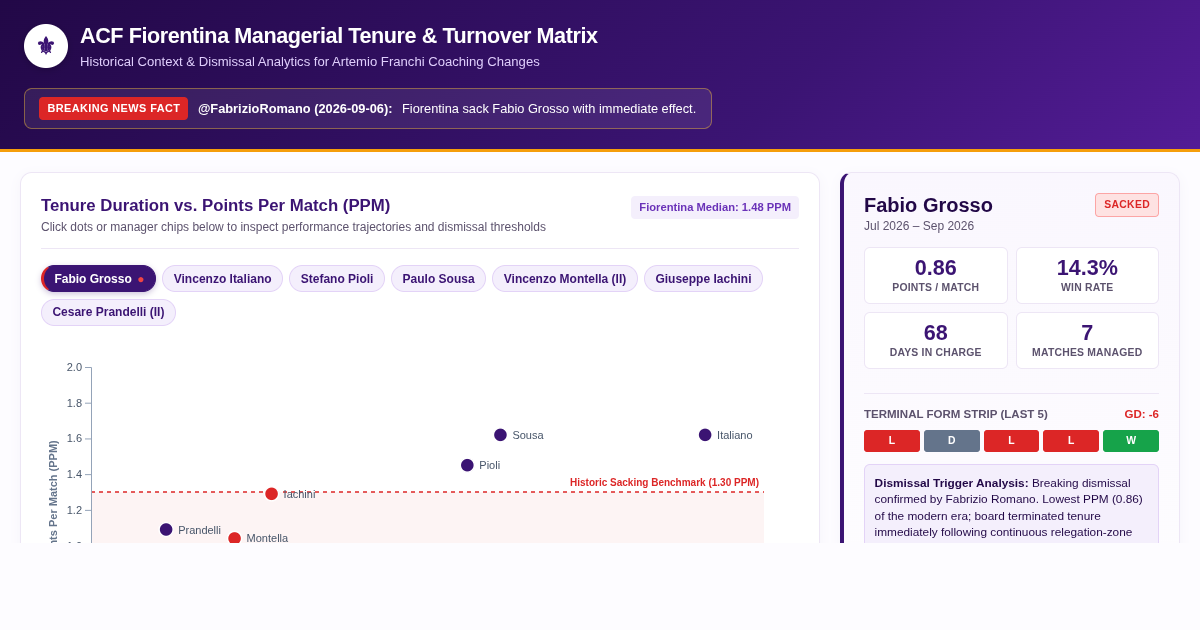Click the Italiano data point on chart
Viewport: 1200px width, 630px height.
(705, 435)
